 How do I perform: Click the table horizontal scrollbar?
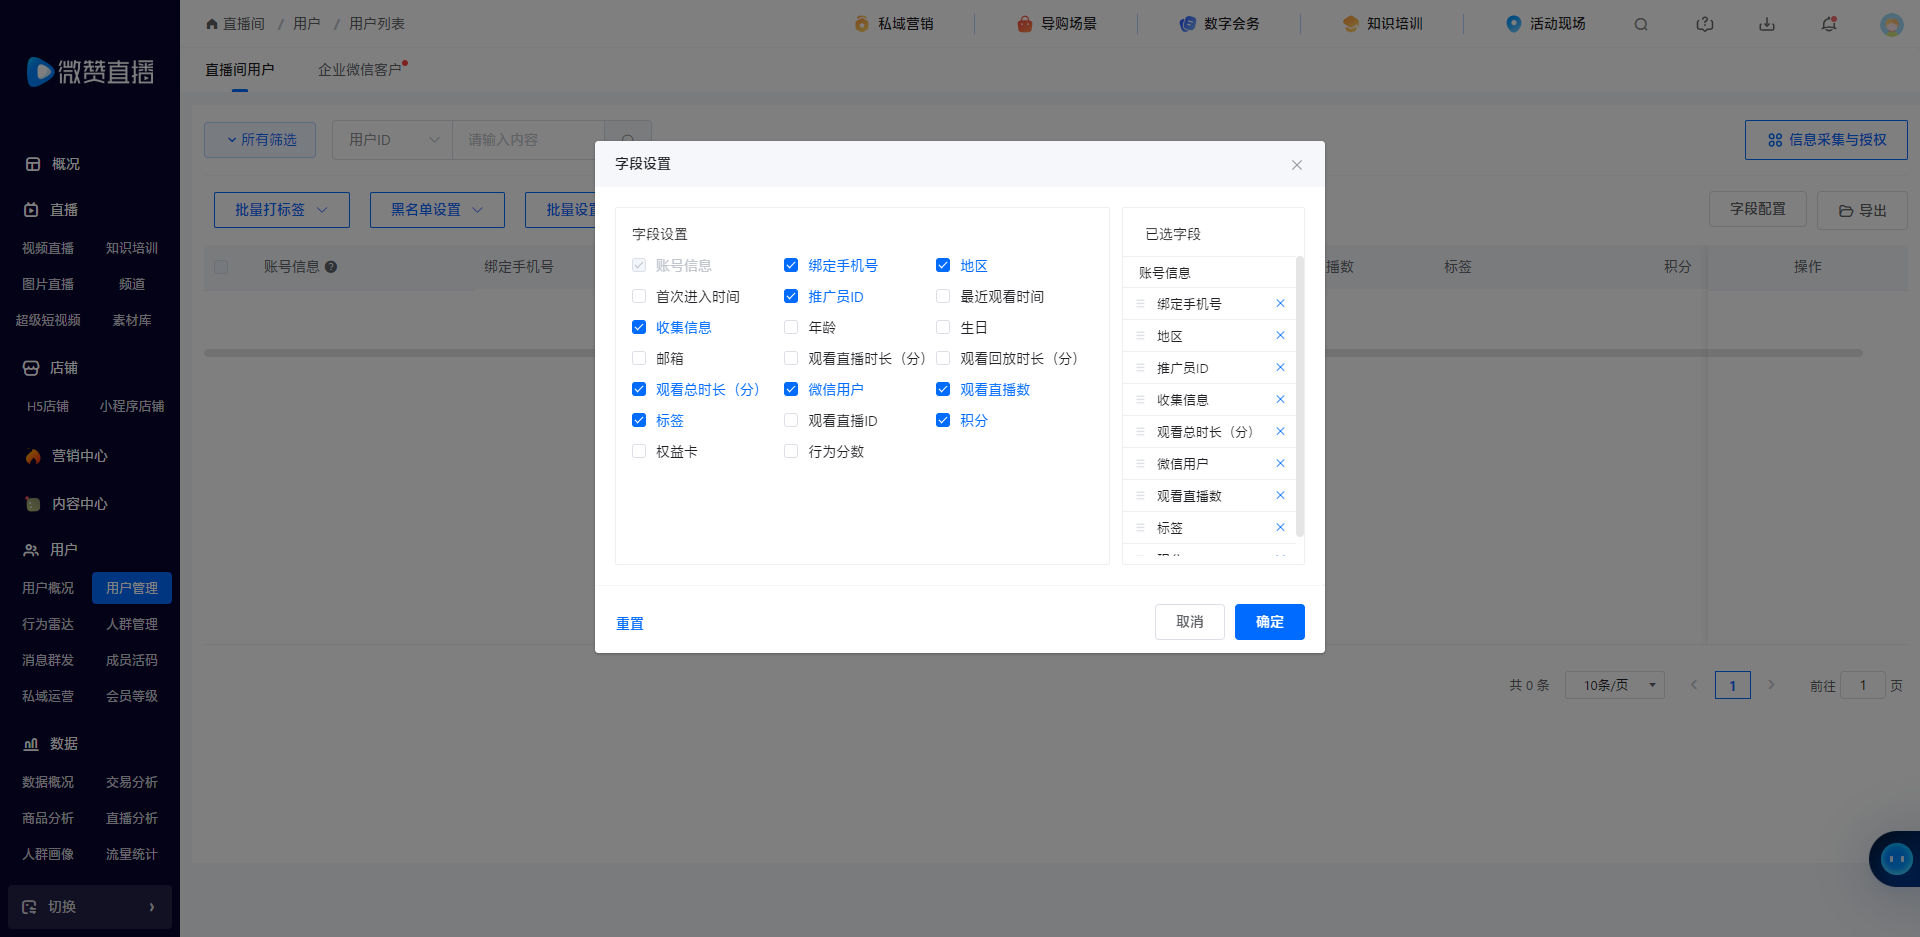1033,353
